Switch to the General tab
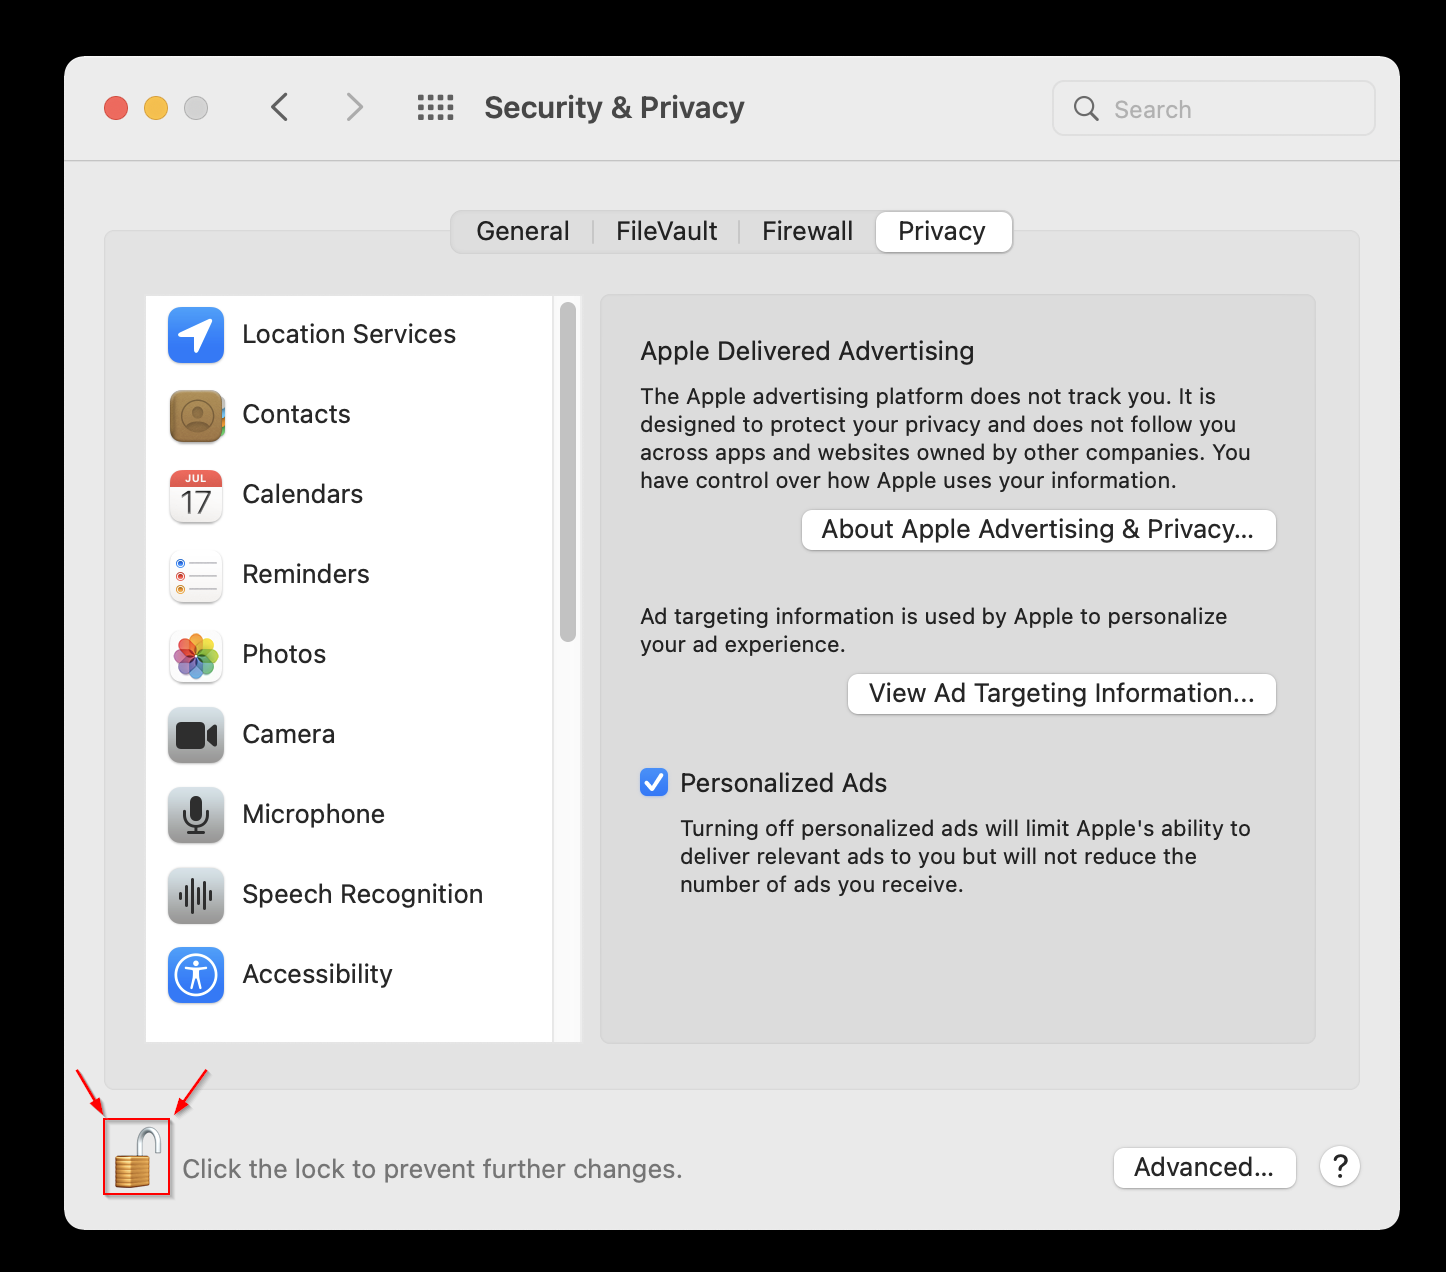This screenshot has width=1446, height=1272. (522, 232)
